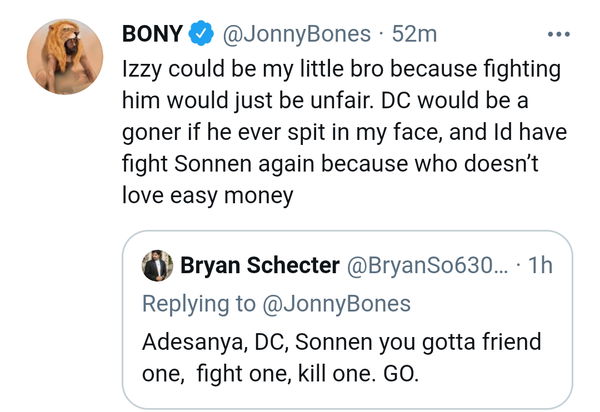Click the blue verified badge beside BONY
Viewport: 600px width, 412px height.
(x=201, y=34)
